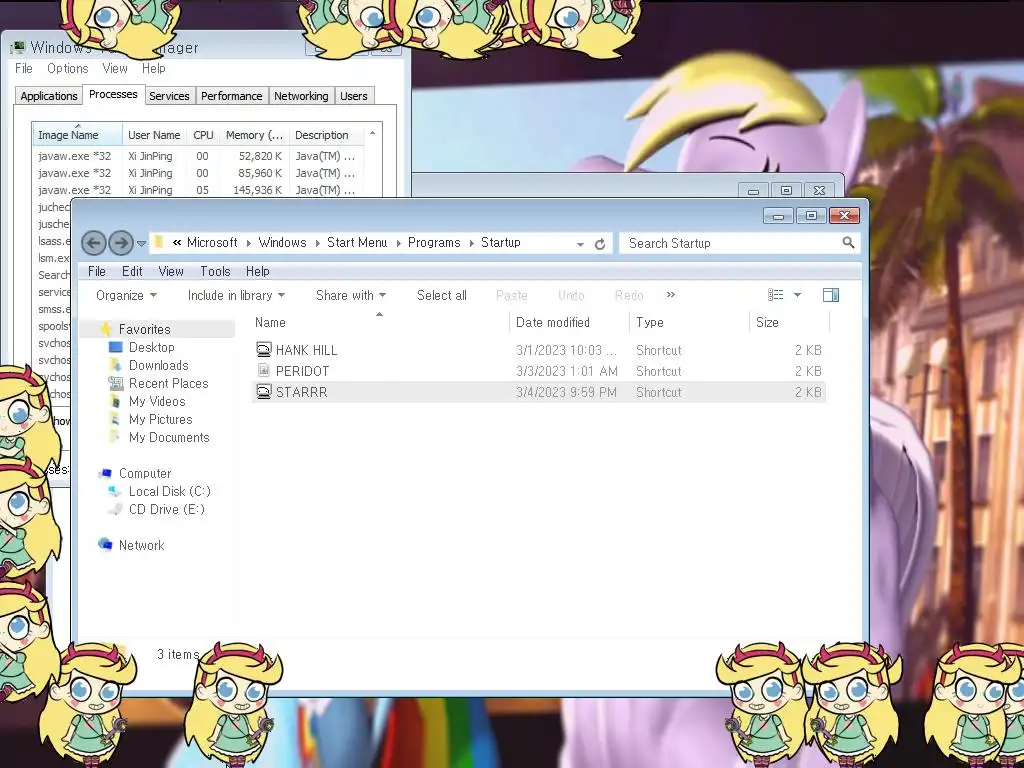The height and width of the screenshot is (768, 1024).
Task: Select the HANK HILL shortcut
Action: (x=539, y=350)
